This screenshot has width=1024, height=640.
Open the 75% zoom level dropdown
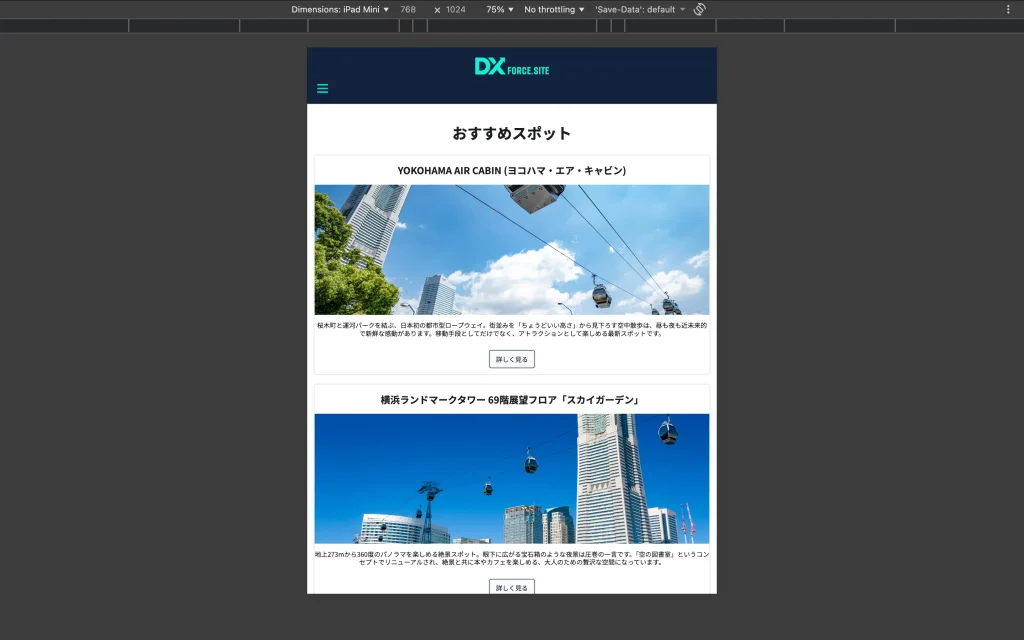pos(499,9)
